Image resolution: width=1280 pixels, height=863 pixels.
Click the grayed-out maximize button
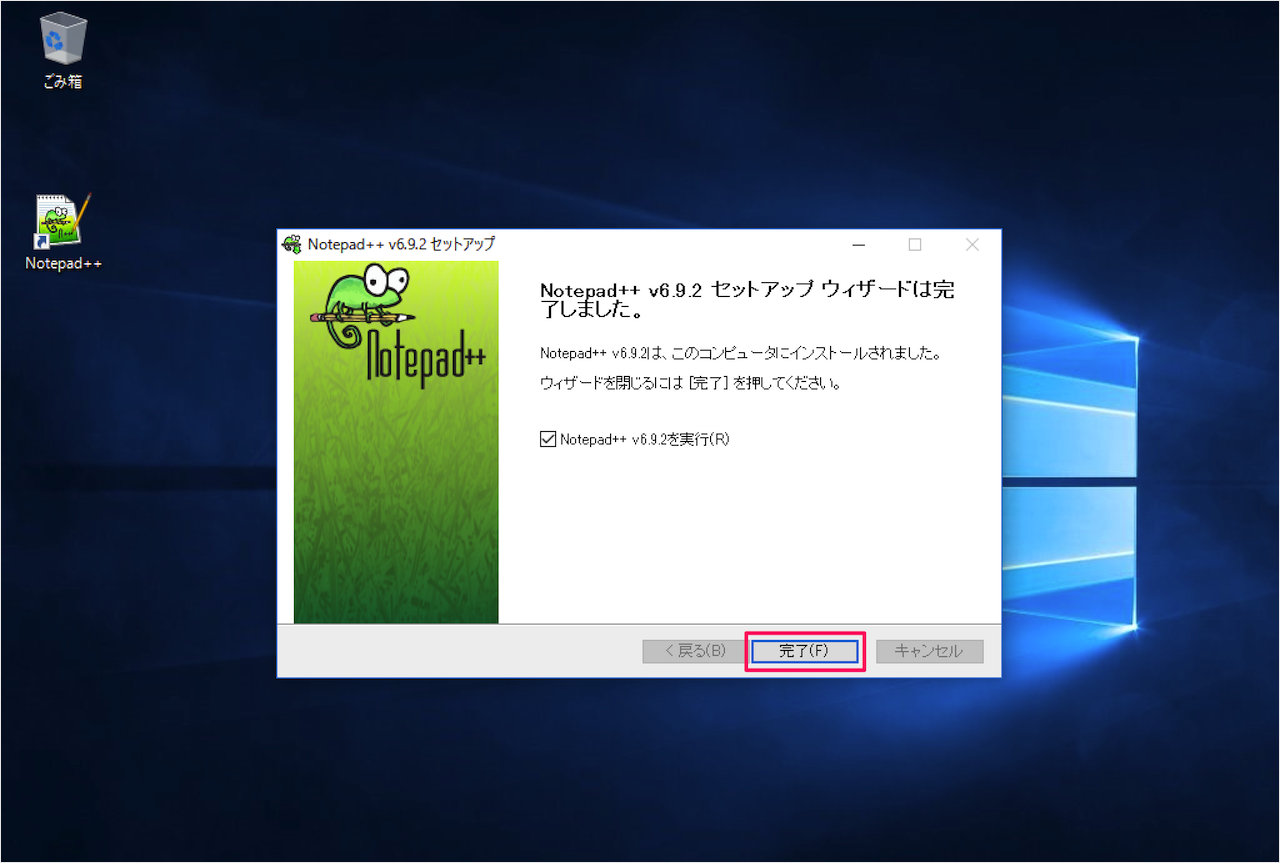click(914, 245)
